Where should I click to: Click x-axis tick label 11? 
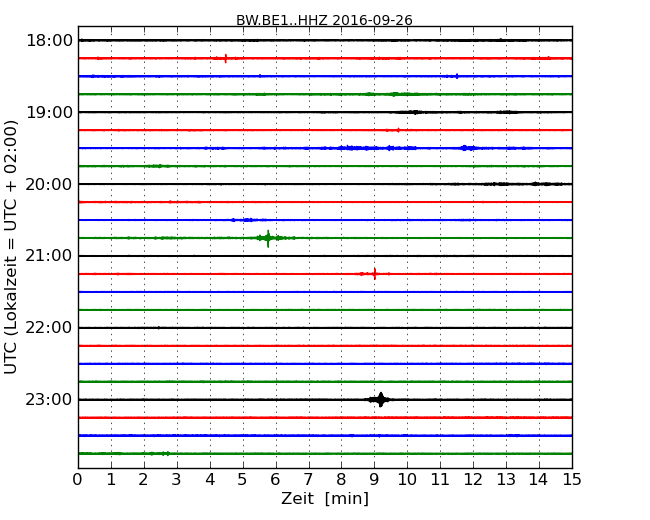440,479
